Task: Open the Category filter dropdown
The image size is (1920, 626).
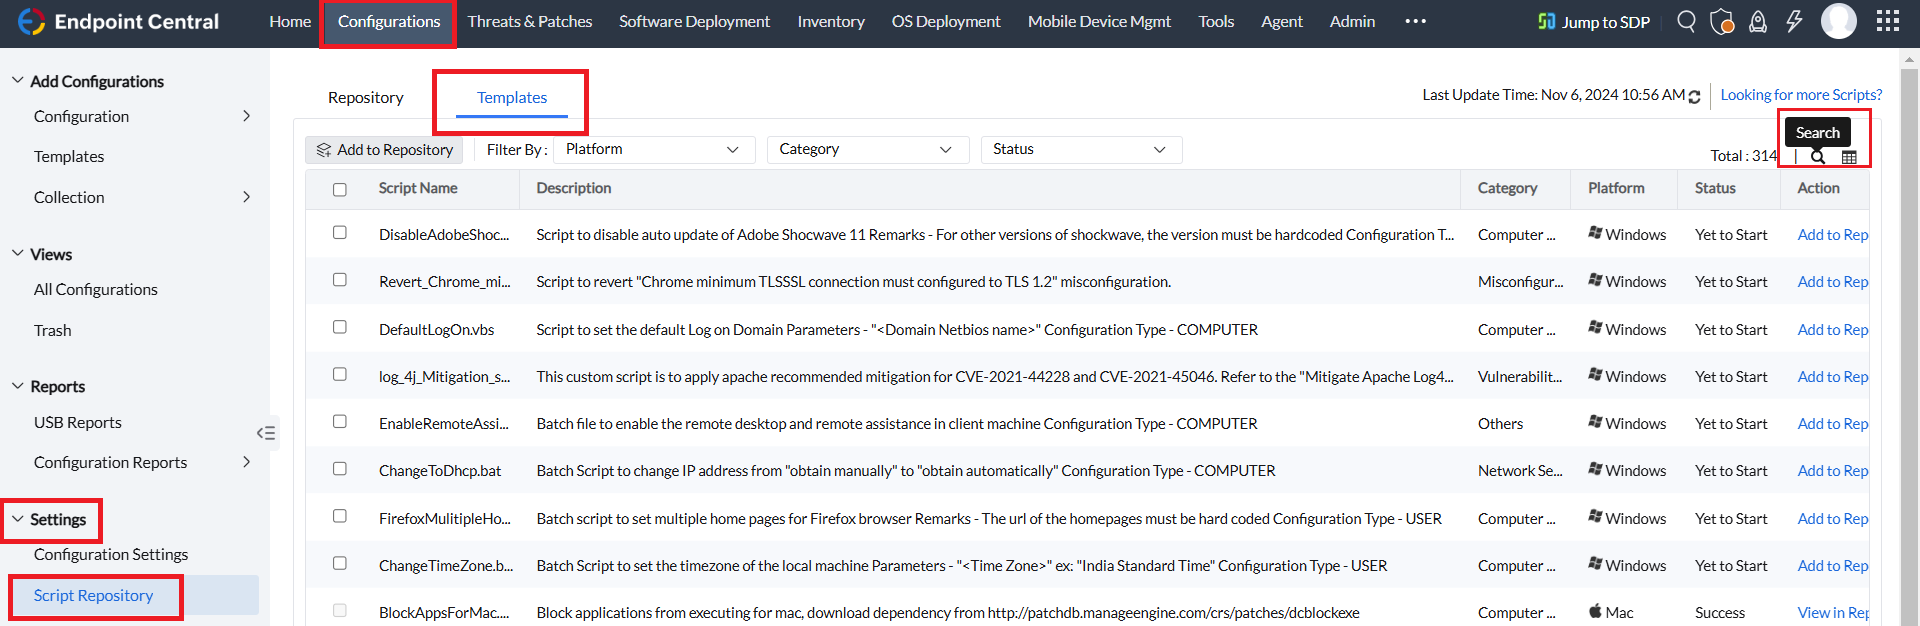Action: 866,149
